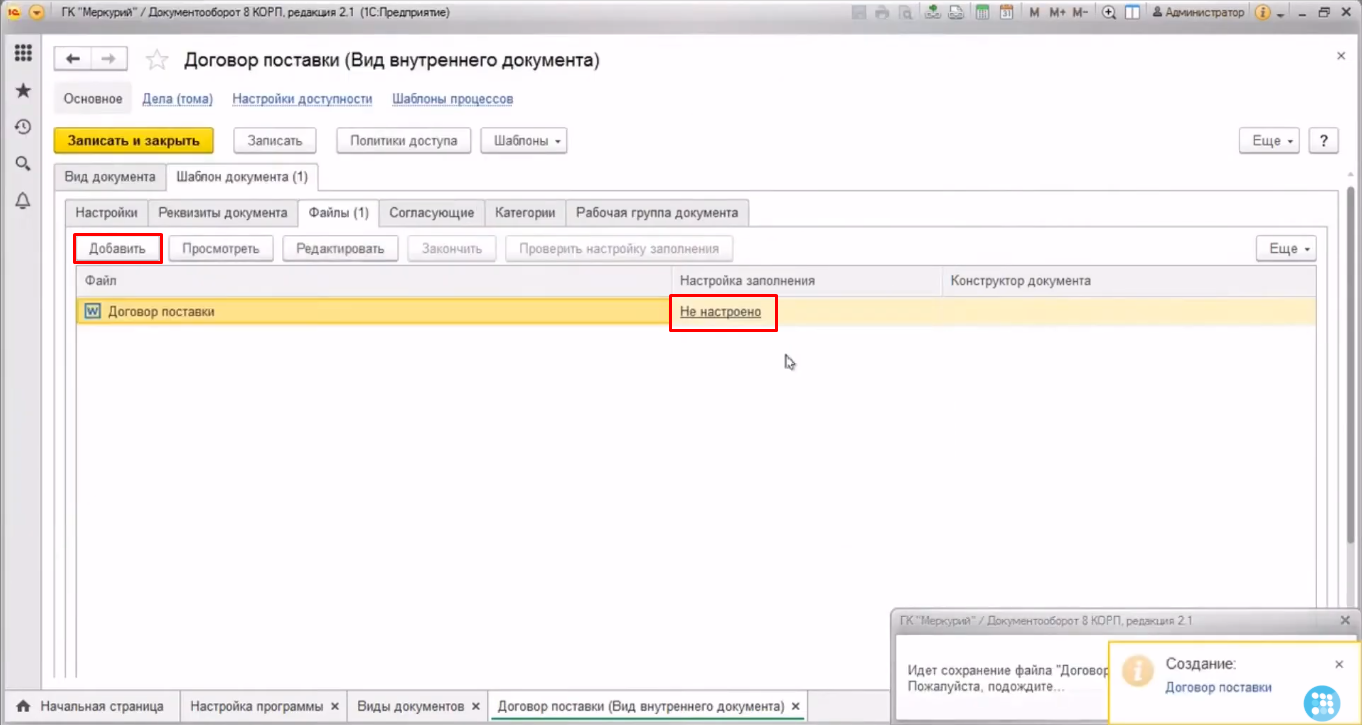
Task: Go forward with the right arrow
Action: (x=109, y=59)
